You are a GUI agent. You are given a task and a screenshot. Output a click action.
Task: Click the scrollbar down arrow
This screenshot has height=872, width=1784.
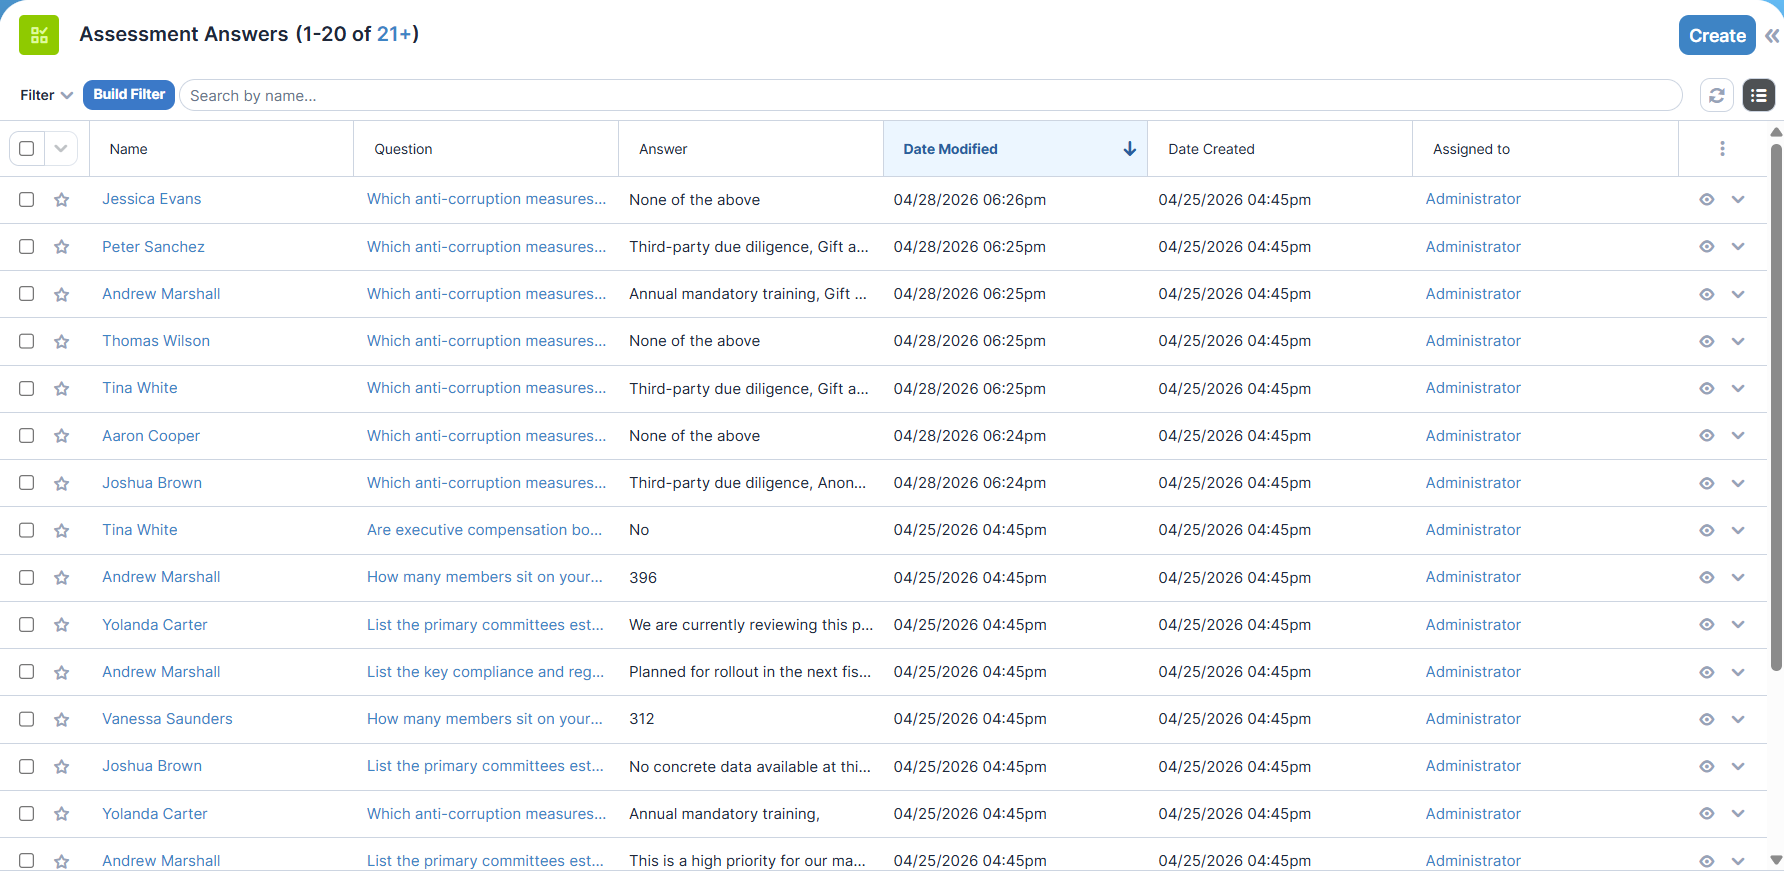coord(1776,860)
